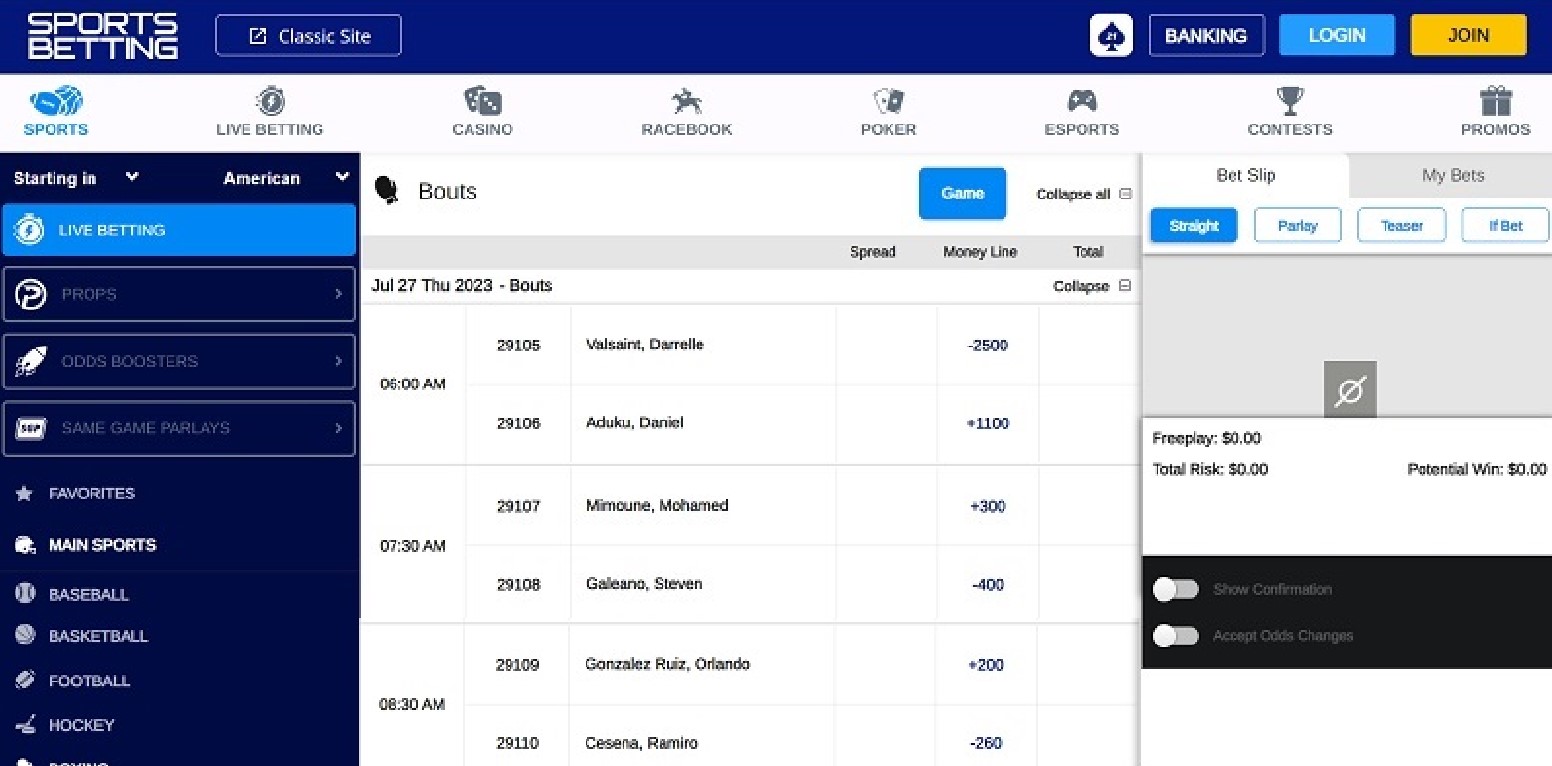This screenshot has height=766, width=1552.
Task: Switch to the My Bets tab
Action: 1452,175
